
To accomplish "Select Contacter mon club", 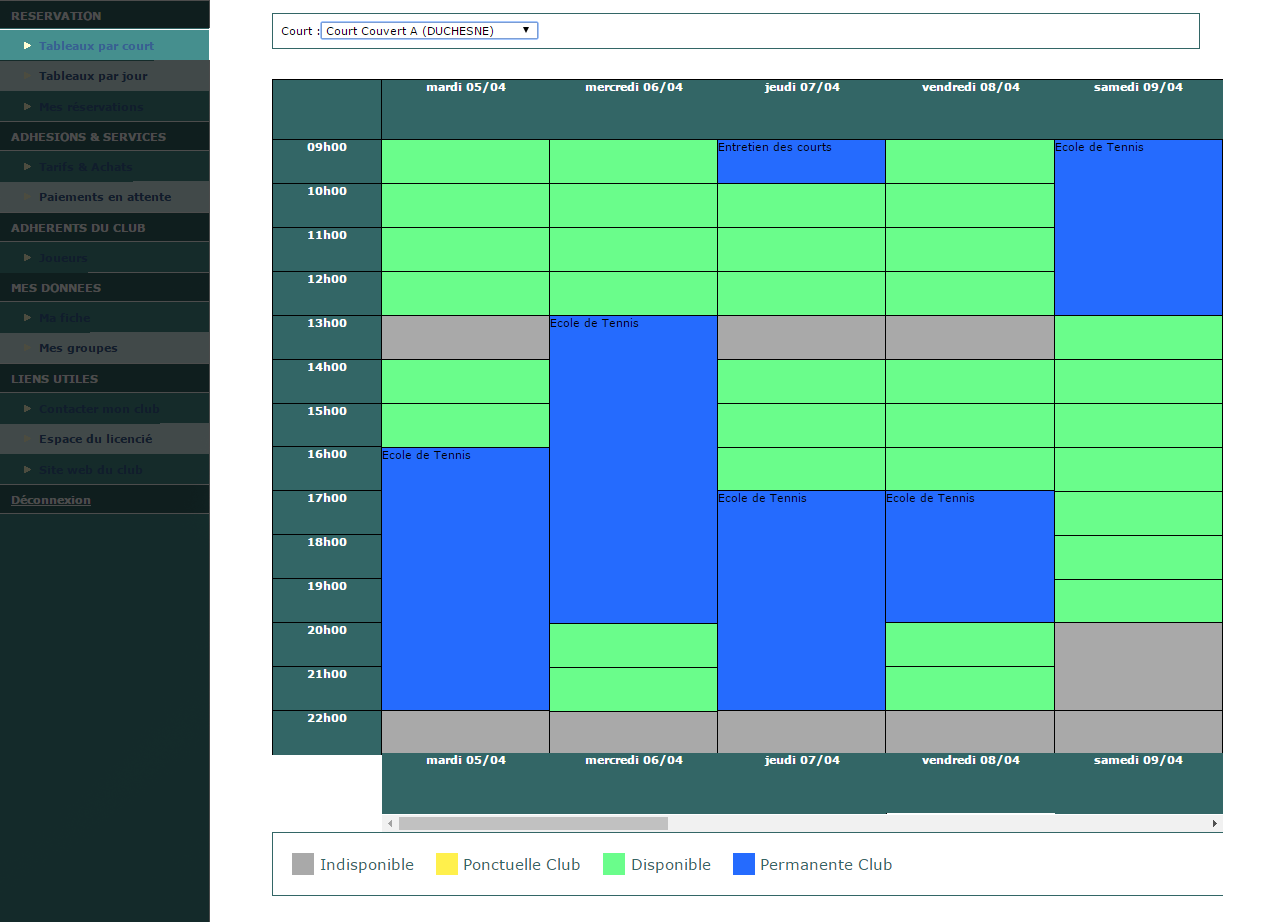I will coord(99,409).
